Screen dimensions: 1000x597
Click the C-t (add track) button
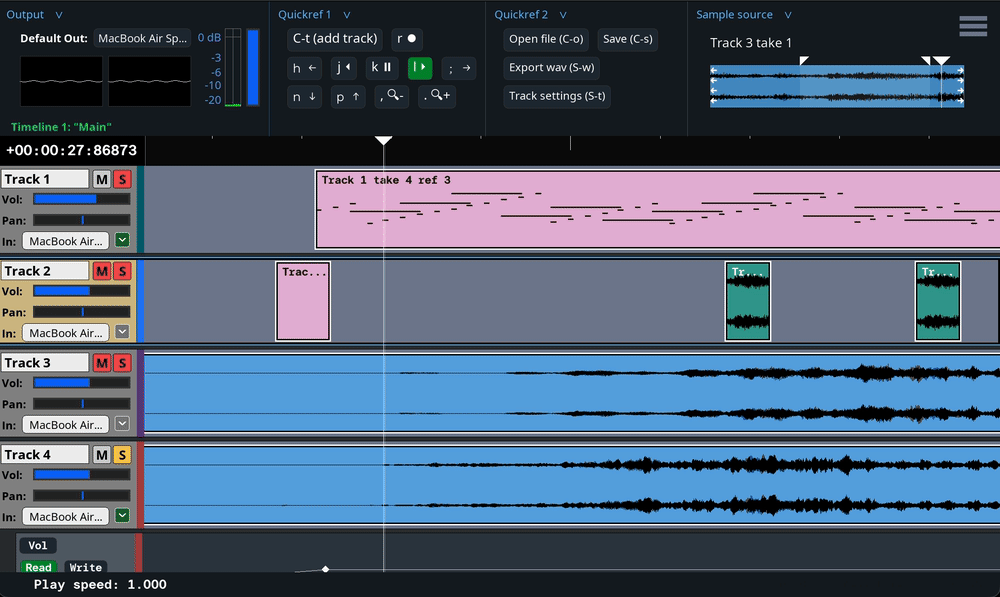tap(335, 39)
